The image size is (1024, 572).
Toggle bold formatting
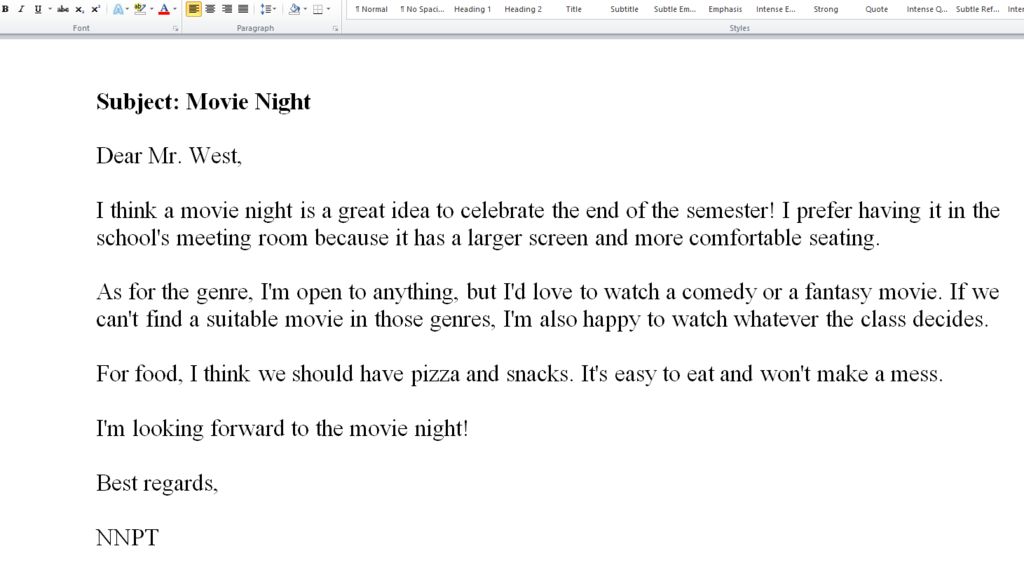tap(6, 9)
